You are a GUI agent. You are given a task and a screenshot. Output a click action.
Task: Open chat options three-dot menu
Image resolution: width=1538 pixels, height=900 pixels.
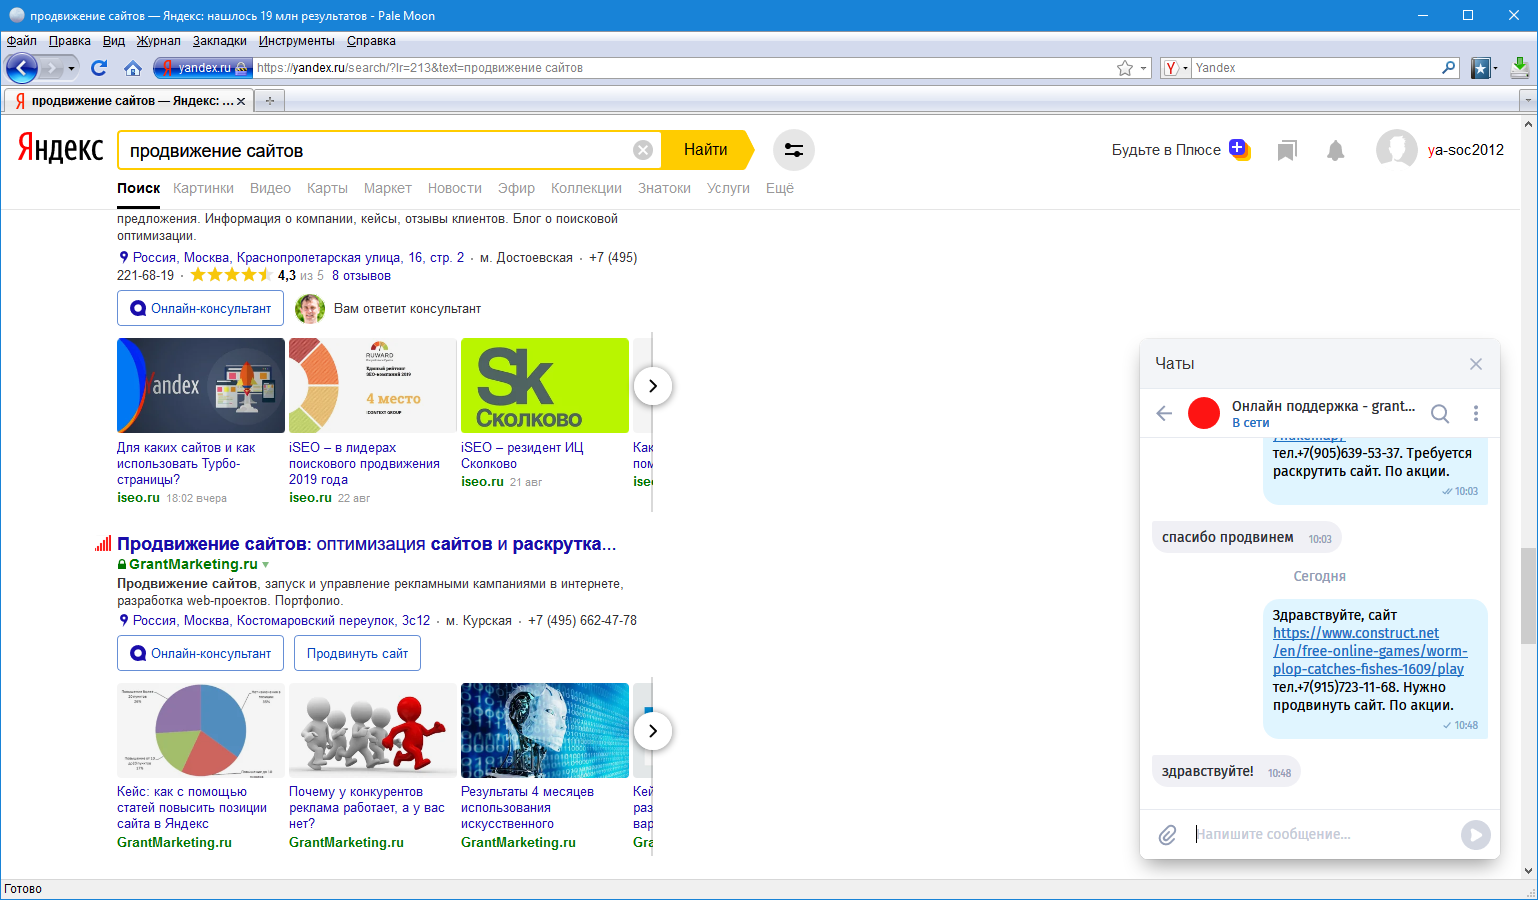click(1476, 413)
